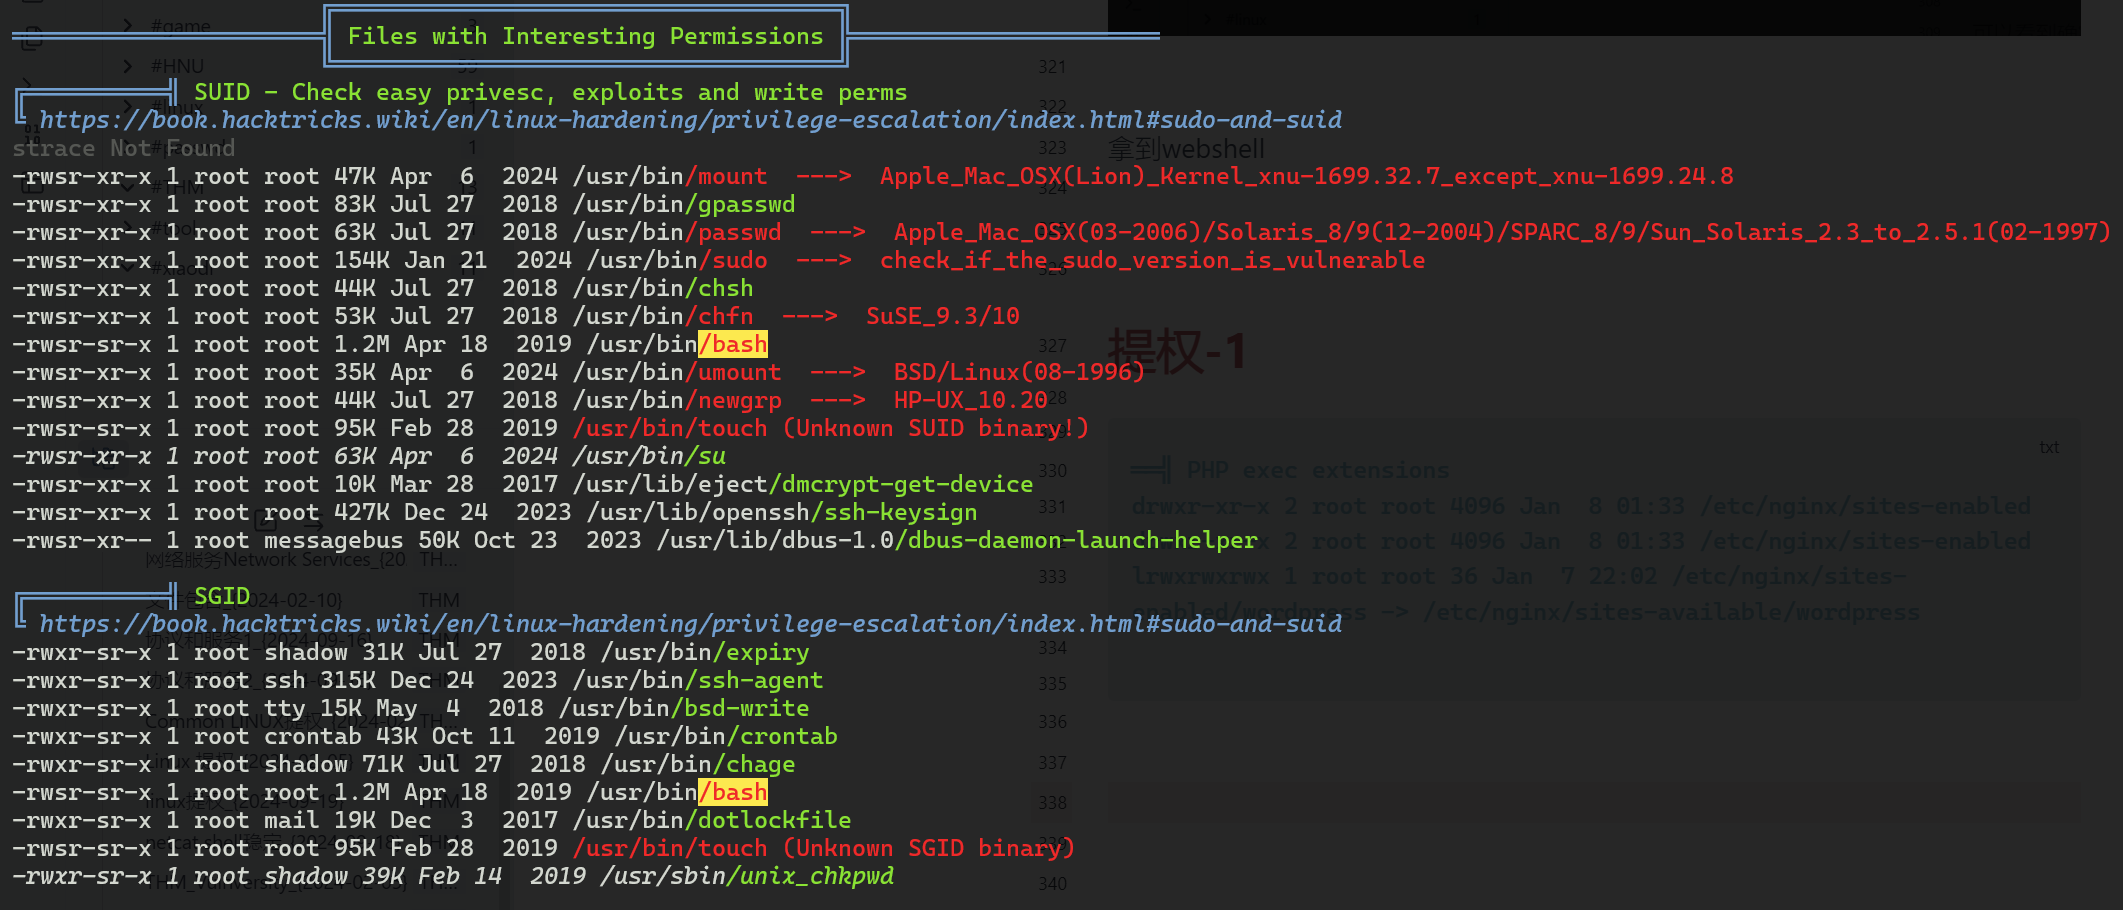Expand the #linux tag chevron

pyautogui.click(x=127, y=105)
